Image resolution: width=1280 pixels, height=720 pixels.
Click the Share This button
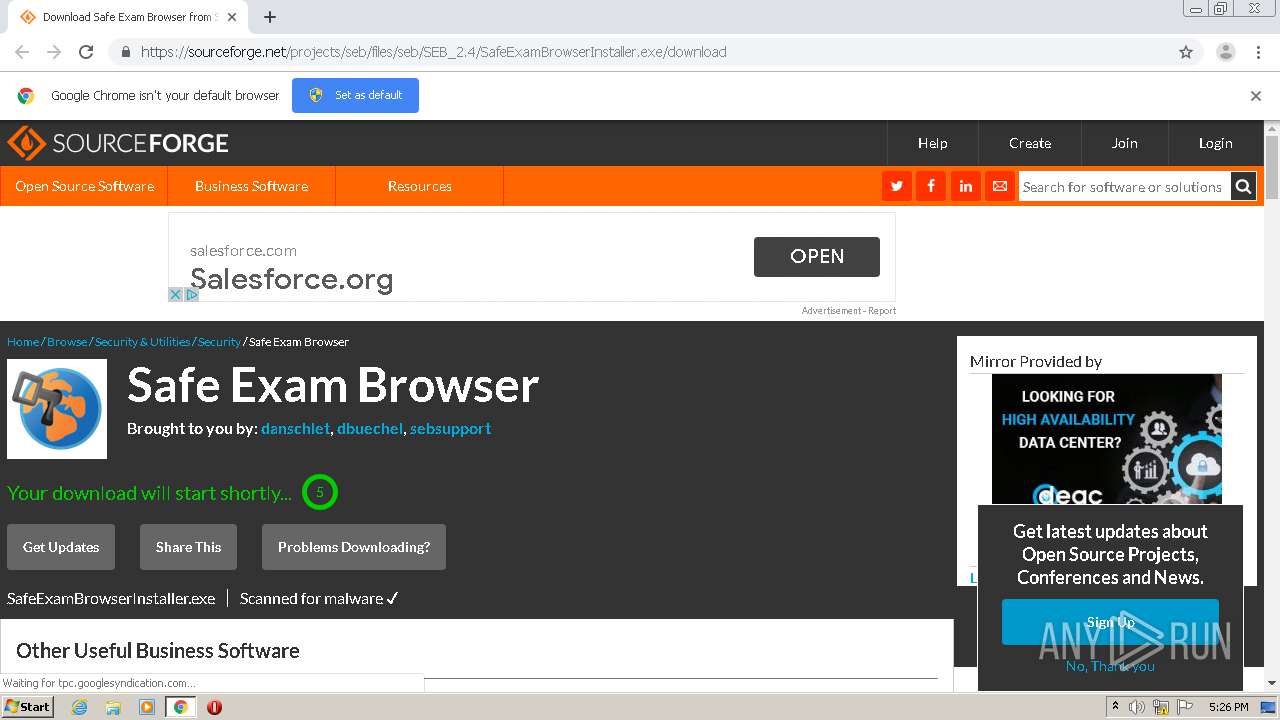tap(188, 547)
